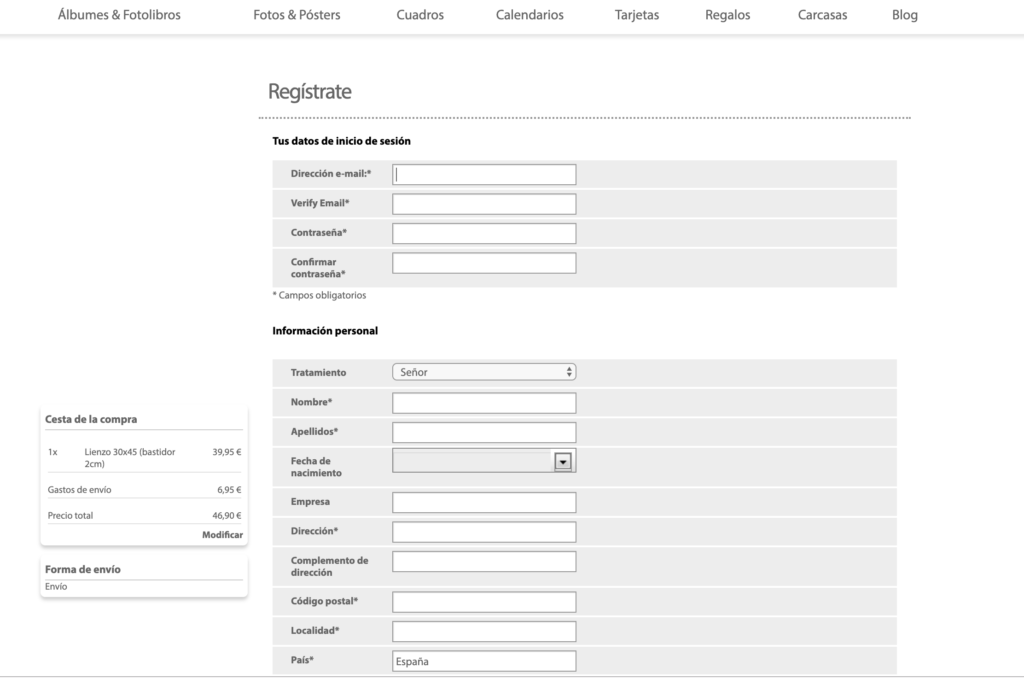Image resolution: width=1024 pixels, height=679 pixels.
Task: Open the Tratamiento dropdown showing Señor
Action: pos(484,372)
